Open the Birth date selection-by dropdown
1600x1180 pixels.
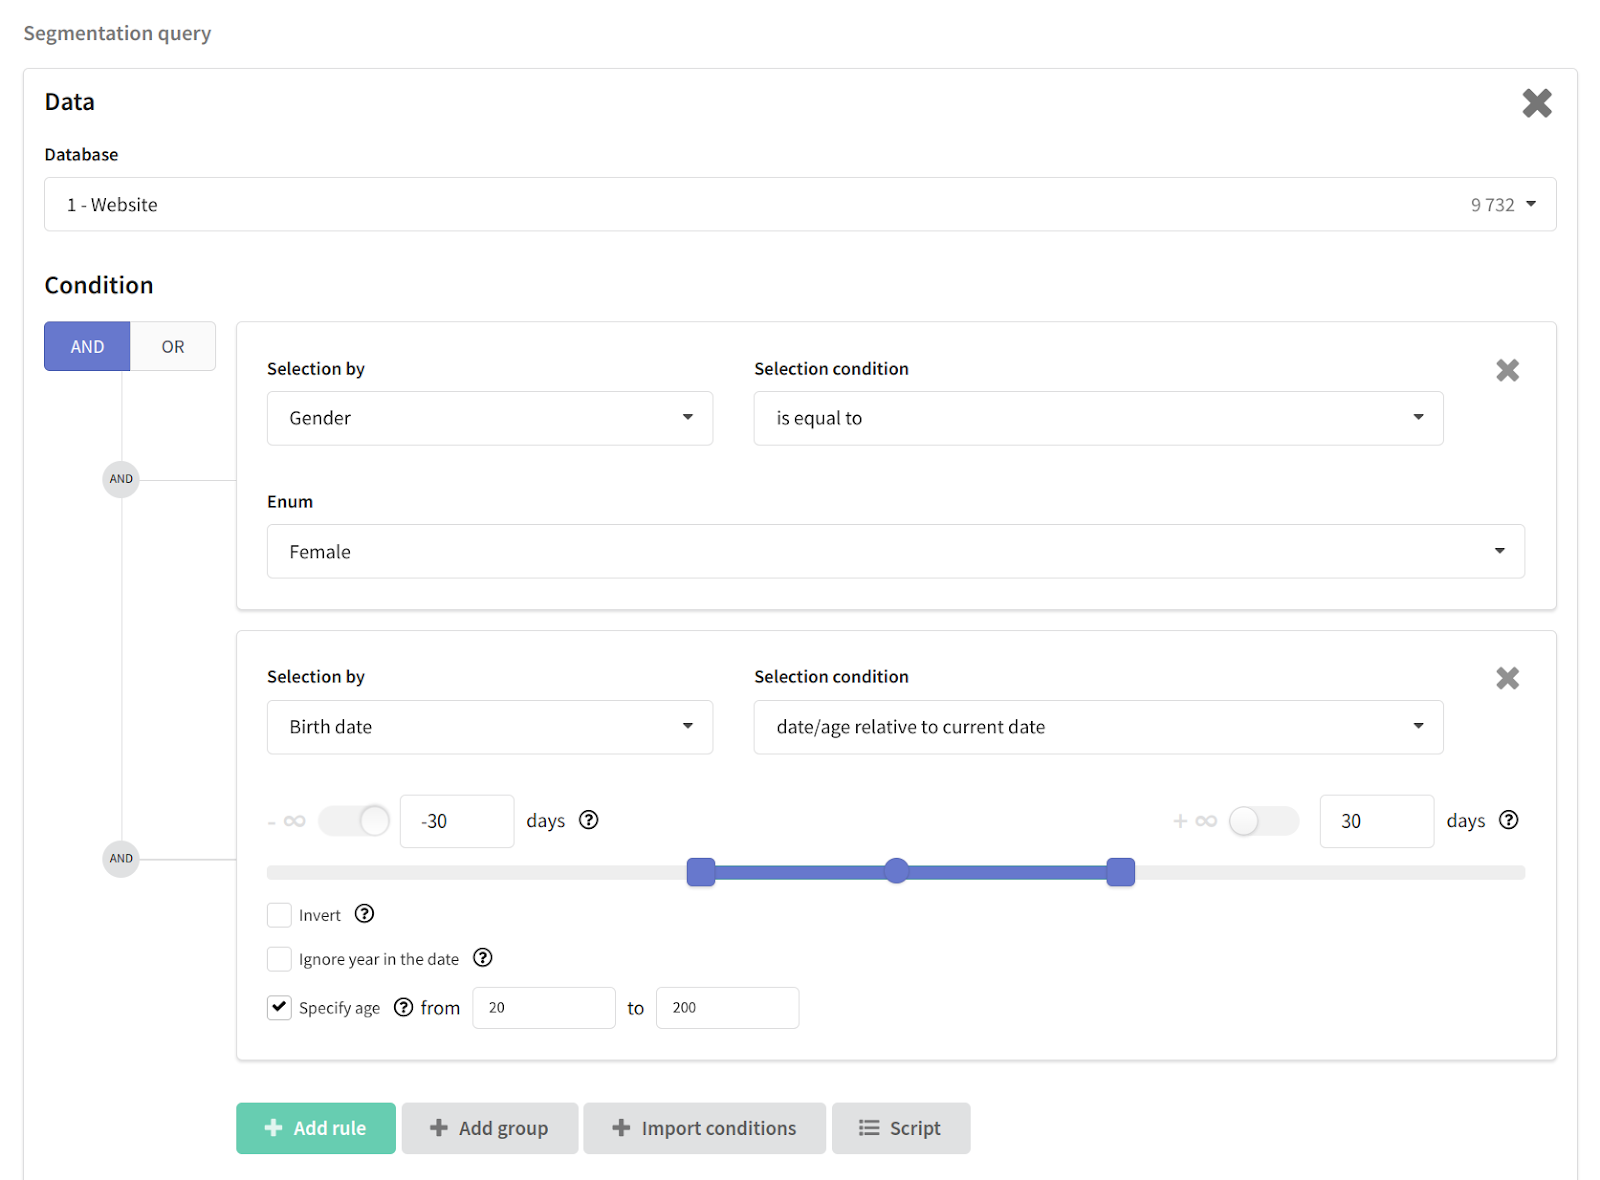[x=489, y=727]
